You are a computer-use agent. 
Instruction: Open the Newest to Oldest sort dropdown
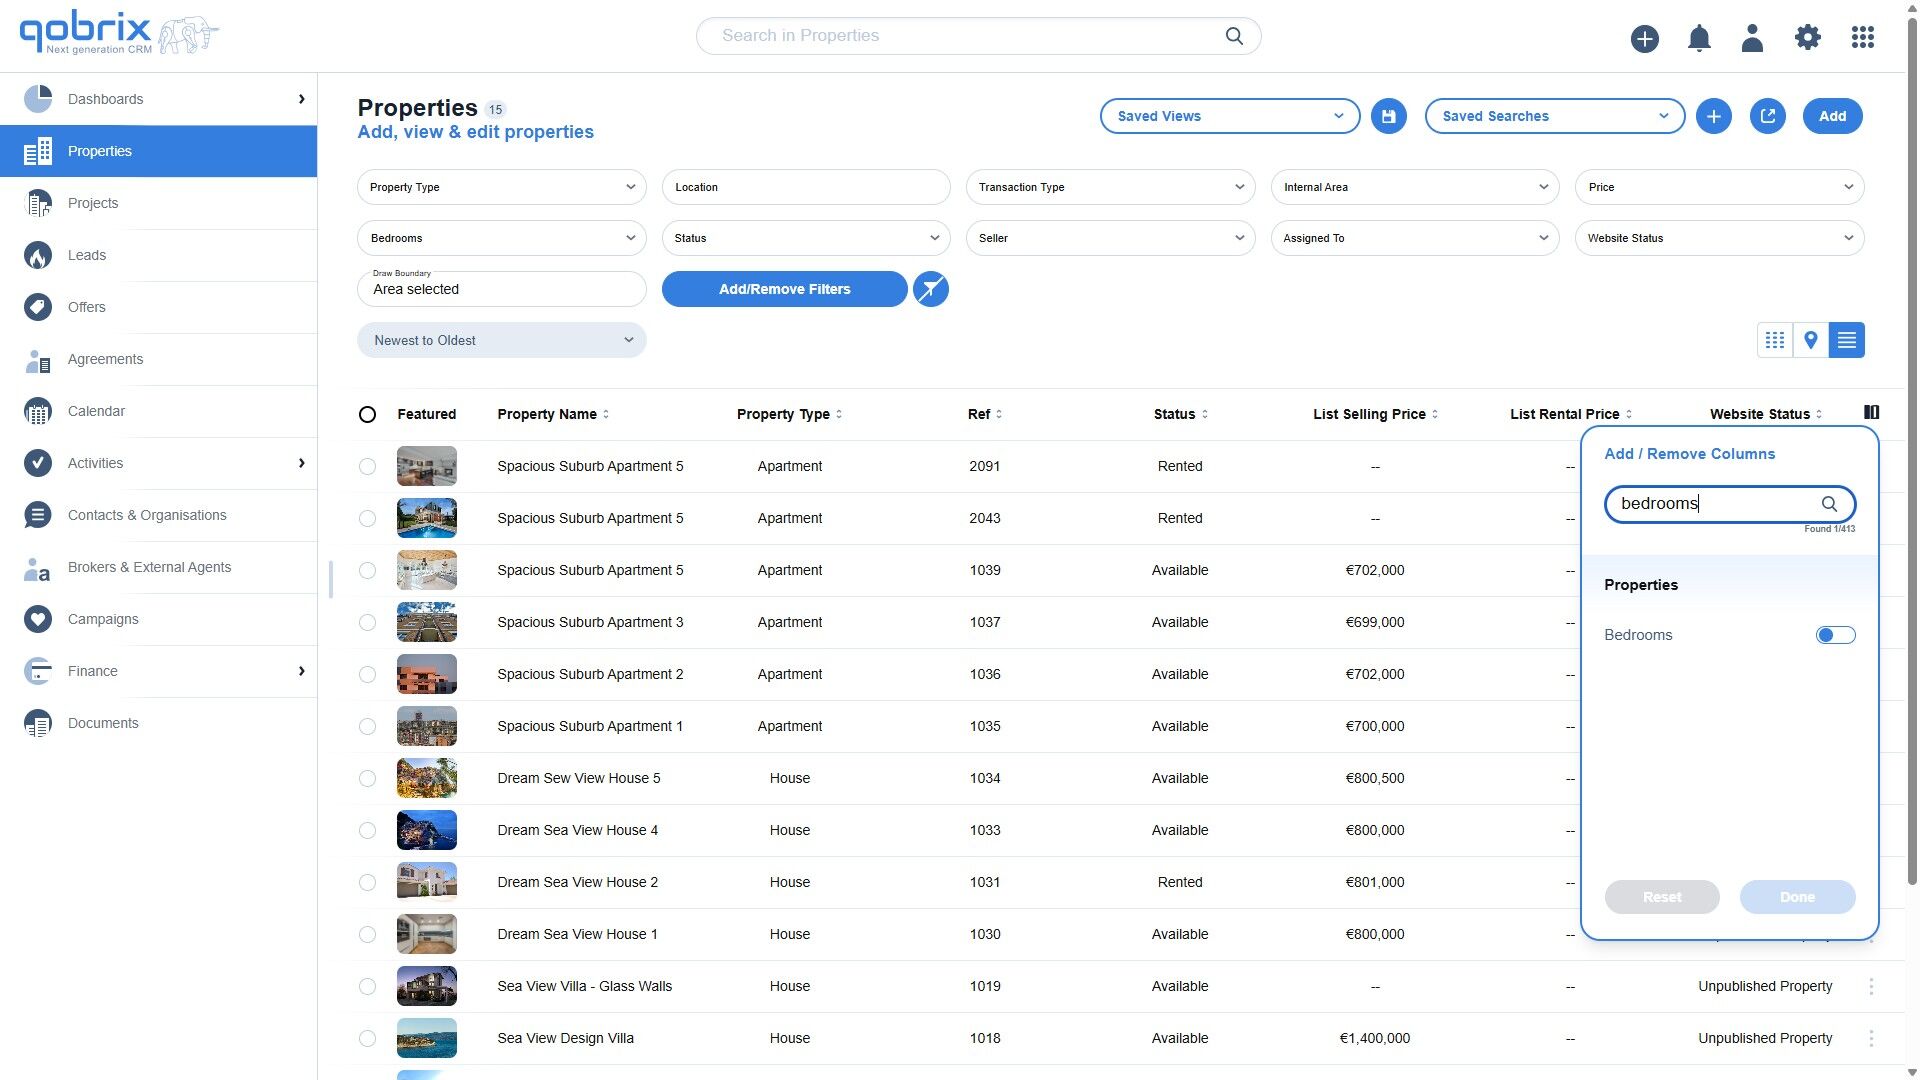(x=501, y=340)
